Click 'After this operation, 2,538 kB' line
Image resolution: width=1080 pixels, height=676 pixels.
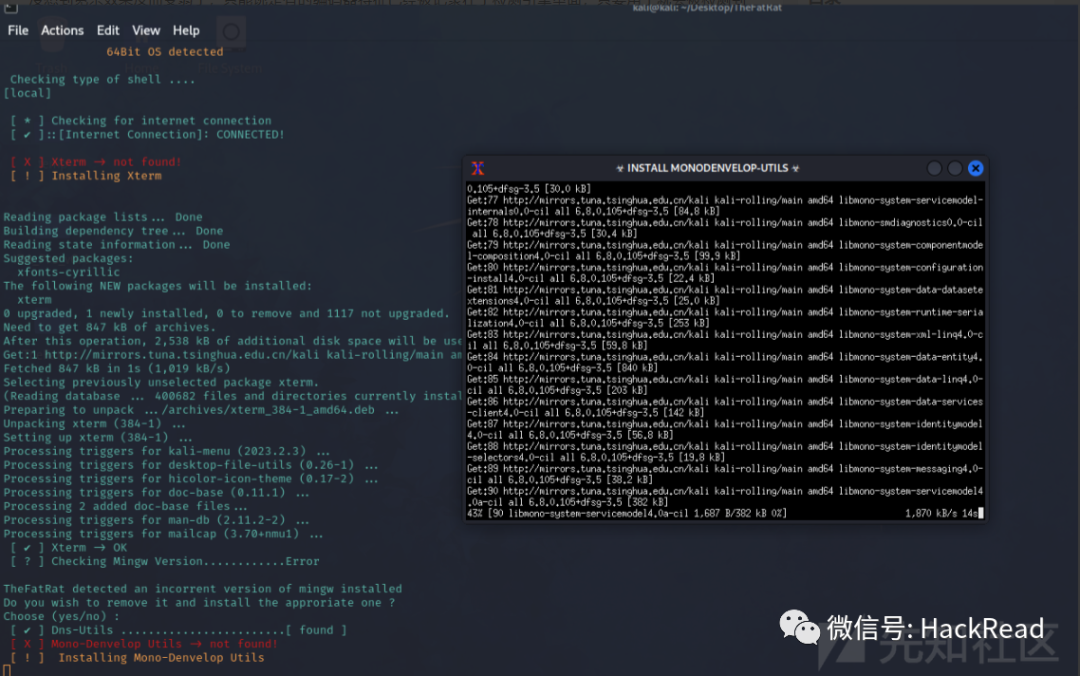click(233, 341)
